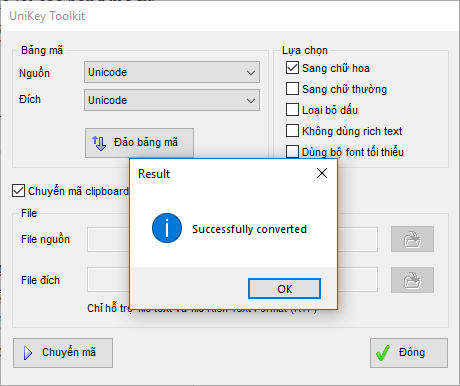The height and width of the screenshot is (386, 460).
Task: Click the blue play triangle on Chuyển mã
Action: pyautogui.click(x=28, y=353)
